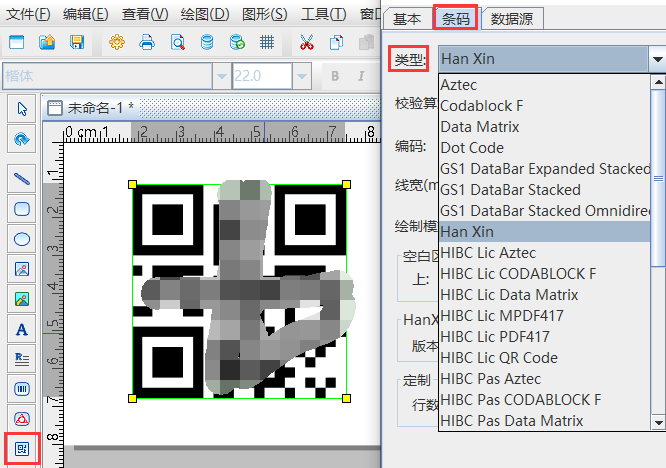Choose Data Matrix barcode type

[x=545, y=127]
